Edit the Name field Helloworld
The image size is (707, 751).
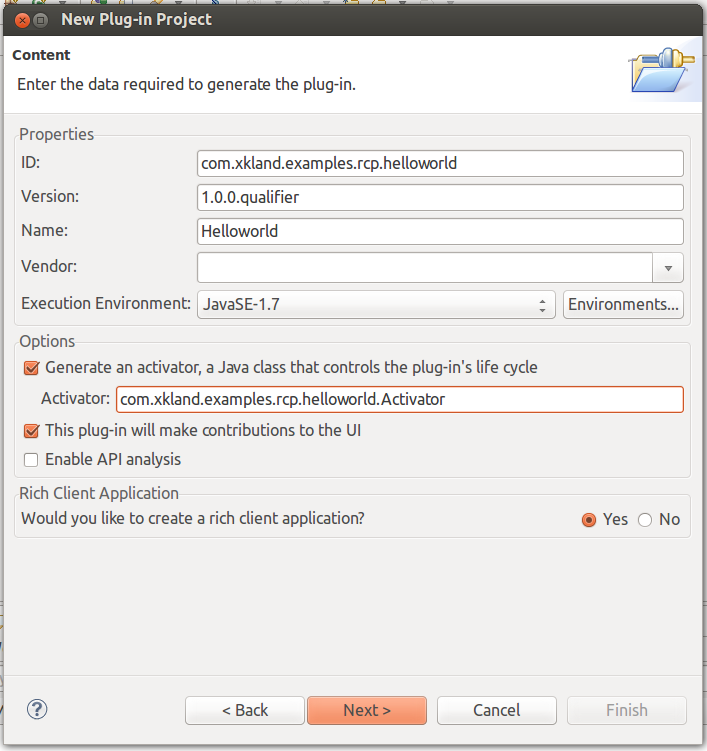[440, 231]
